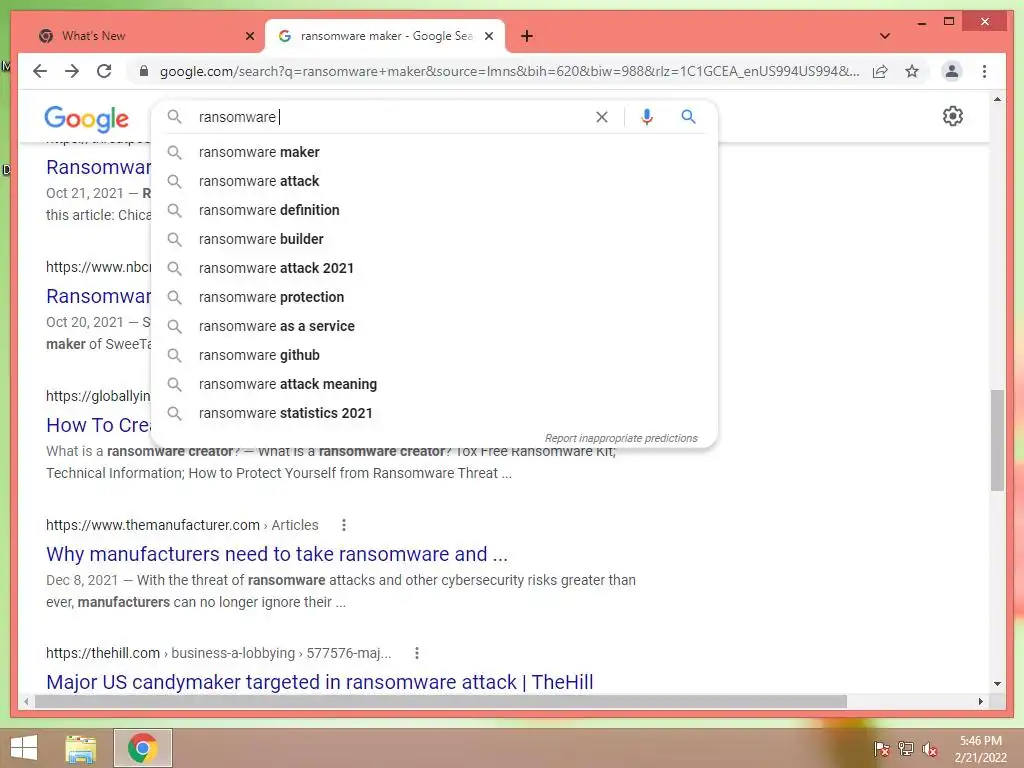Select the ransomware maker Google Search tab
1024x768 pixels.
tap(385, 36)
